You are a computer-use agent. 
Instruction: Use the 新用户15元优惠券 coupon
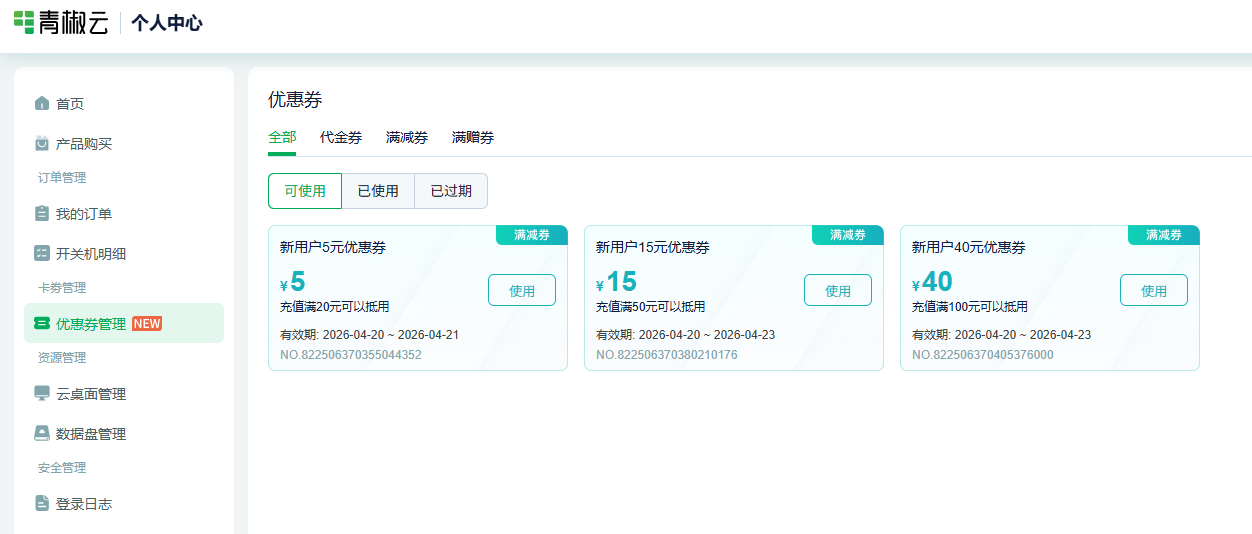click(x=838, y=291)
